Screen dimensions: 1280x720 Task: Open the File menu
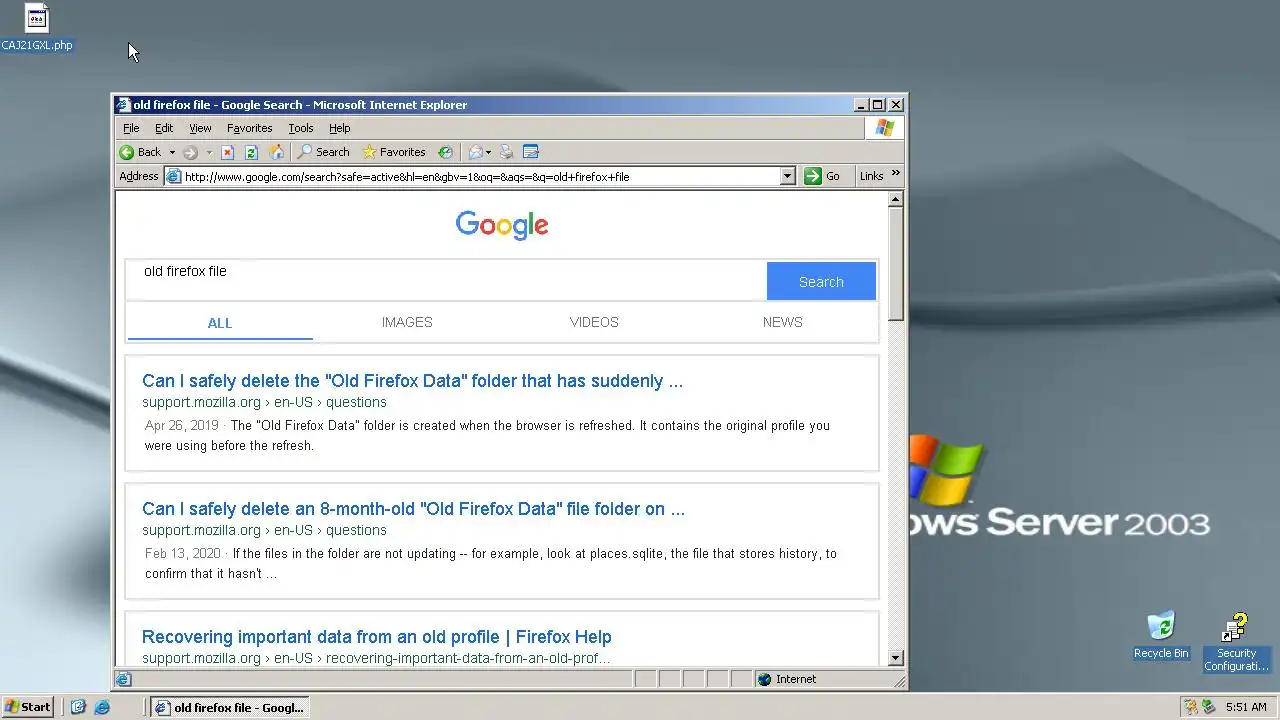pos(131,128)
